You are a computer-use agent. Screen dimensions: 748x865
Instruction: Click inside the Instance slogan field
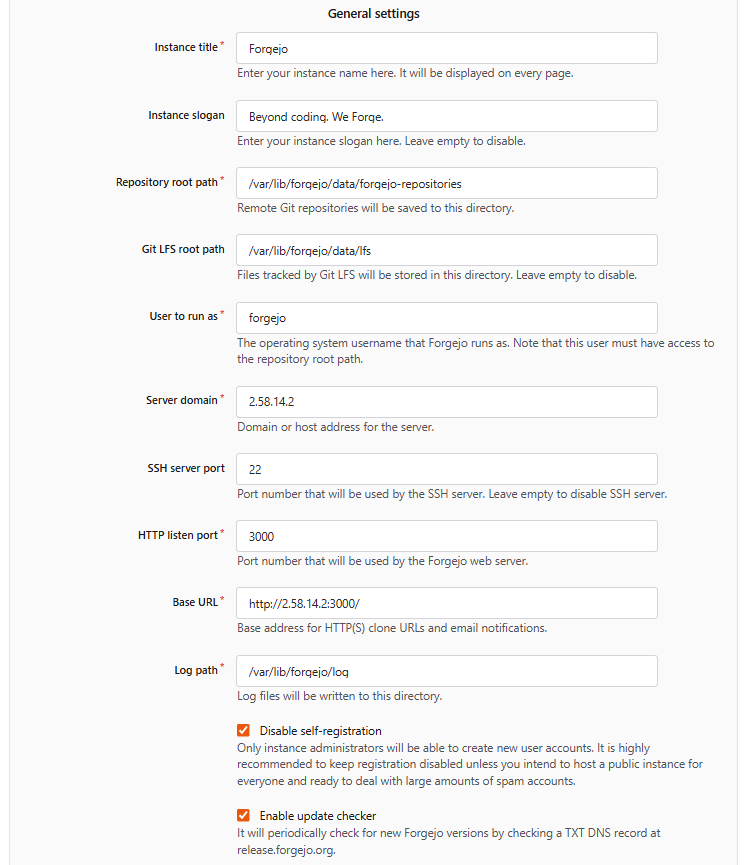(445, 115)
